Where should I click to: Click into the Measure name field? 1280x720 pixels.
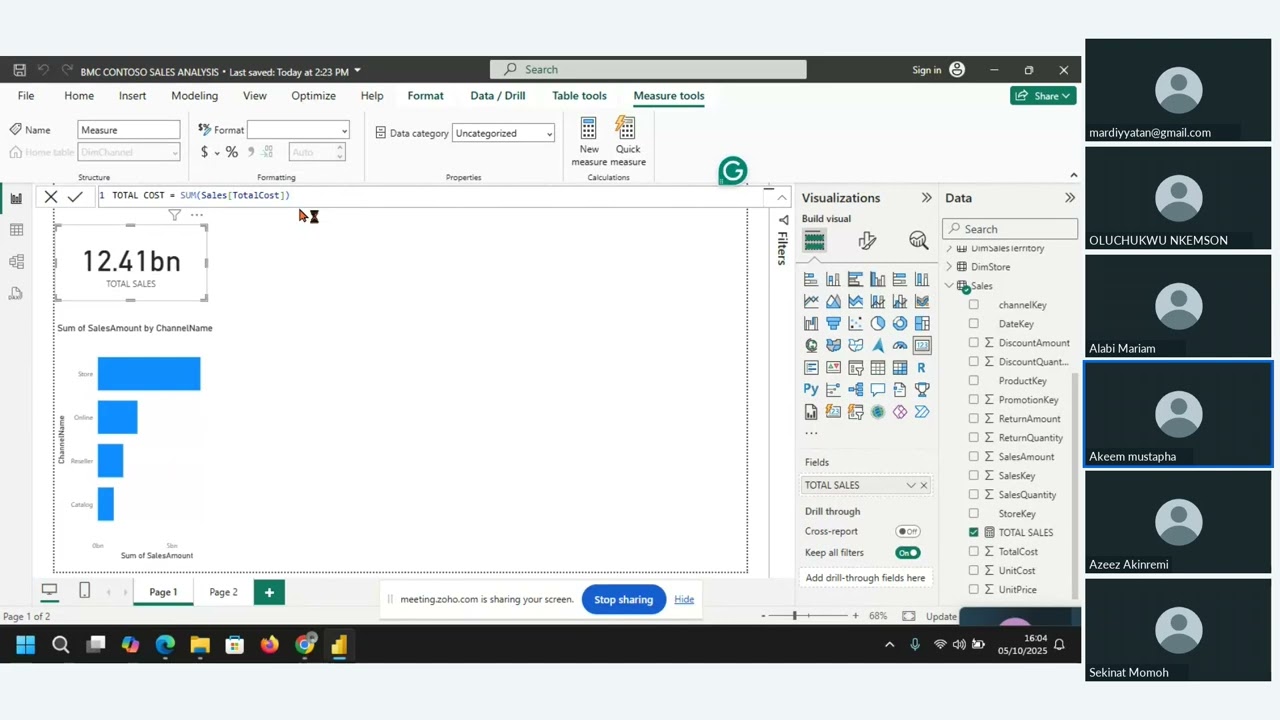coord(129,130)
